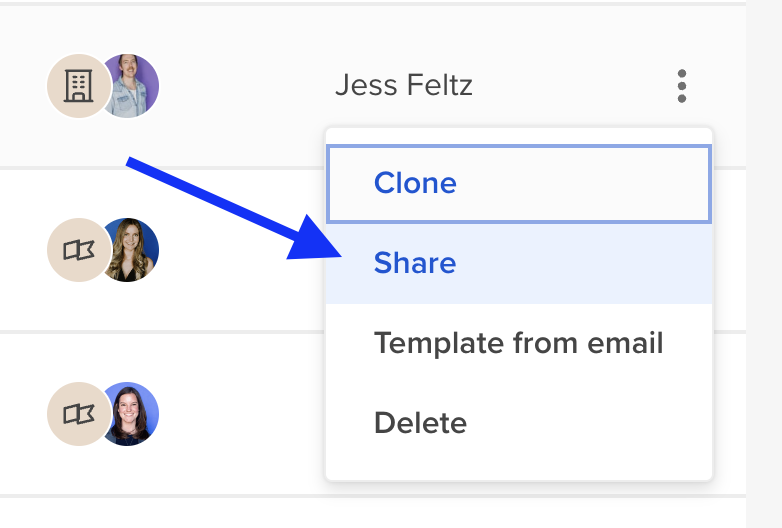Viewport: 782px width, 528px height.
Task: Click the partially visible row at the bottom
Action: pos(373,513)
